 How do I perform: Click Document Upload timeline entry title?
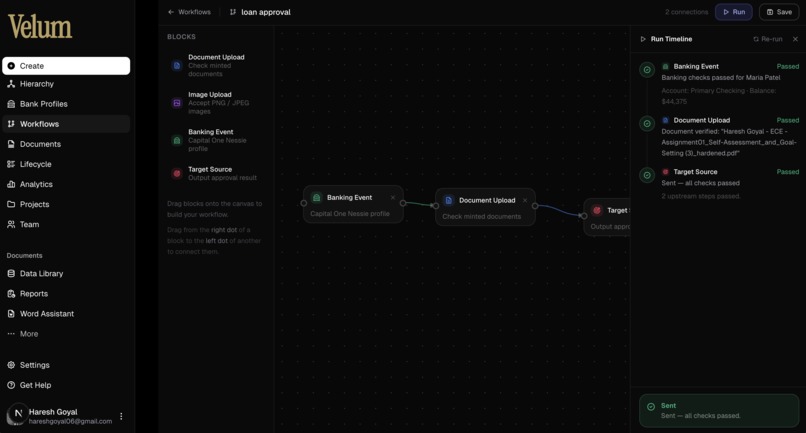702,120
